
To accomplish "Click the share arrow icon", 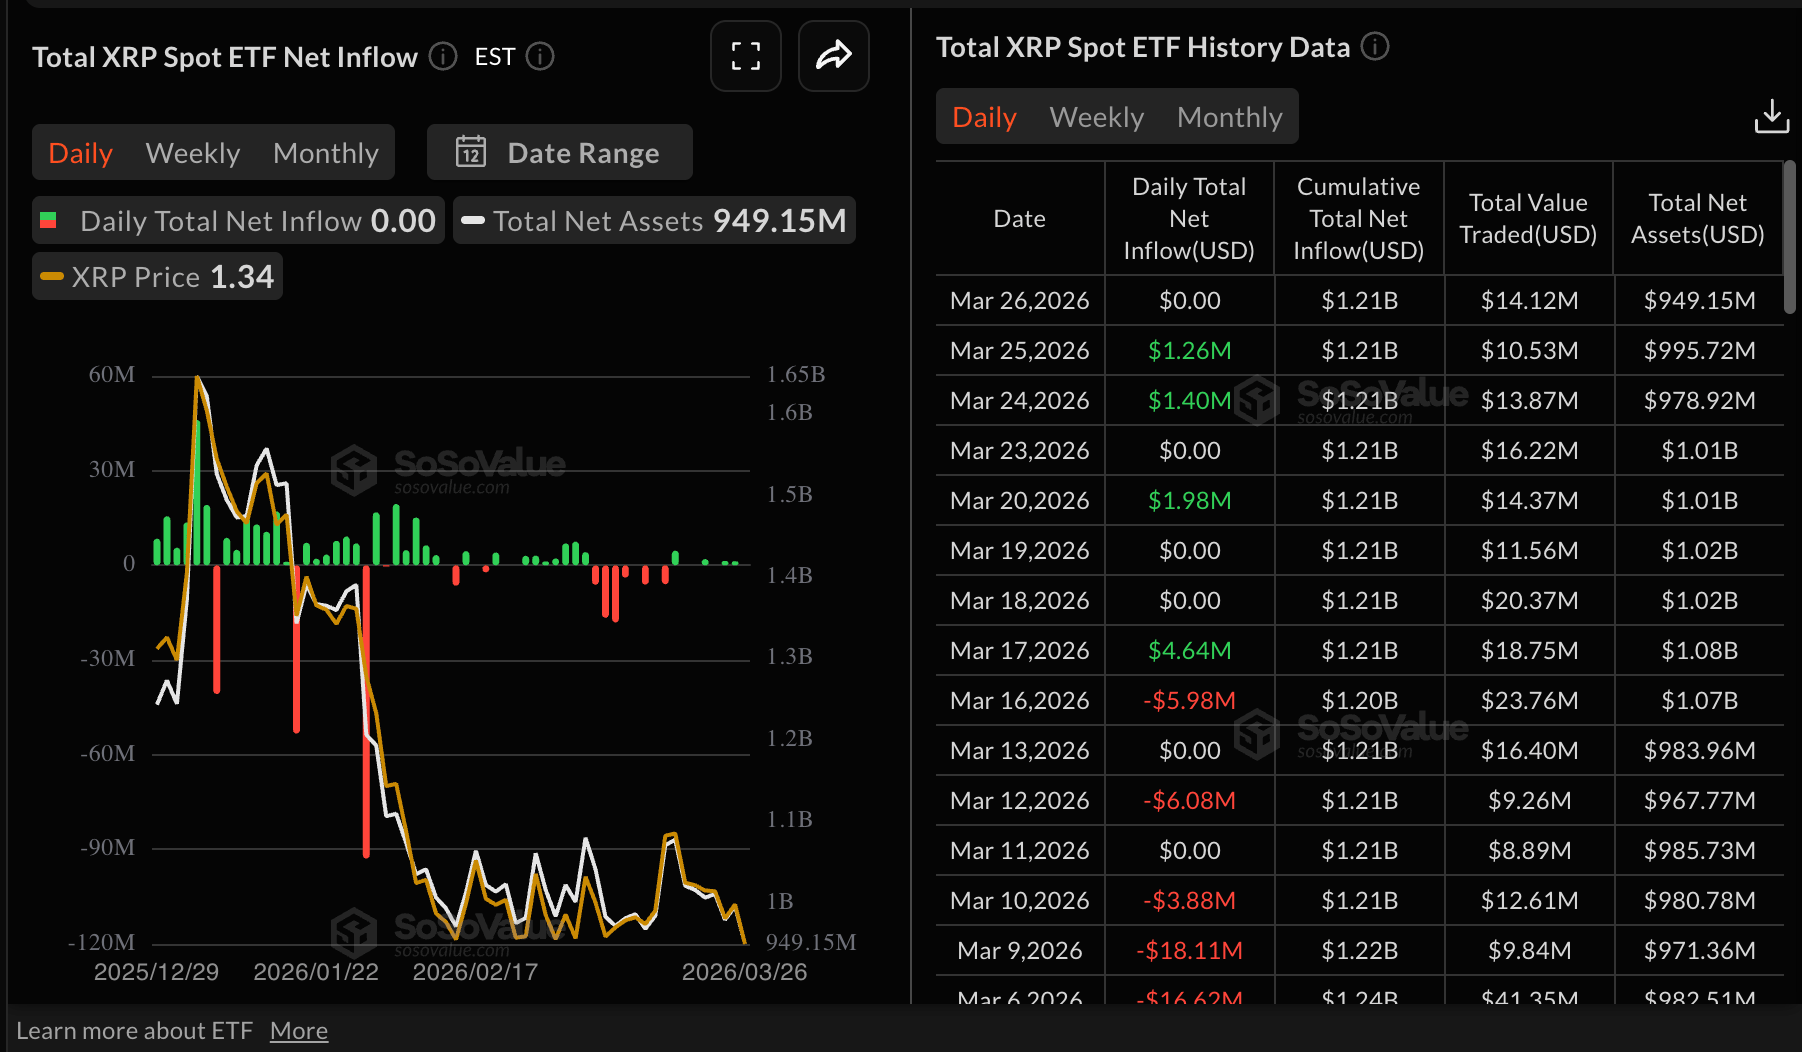I will [x=833, y=56].
